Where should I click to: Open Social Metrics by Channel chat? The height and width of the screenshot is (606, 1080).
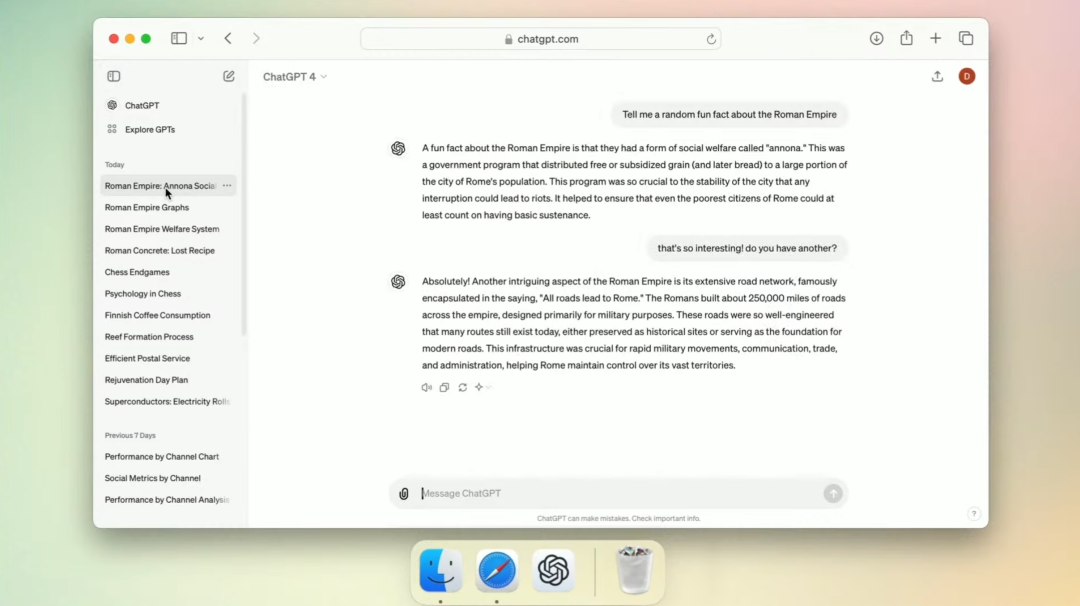pos(153,478)
